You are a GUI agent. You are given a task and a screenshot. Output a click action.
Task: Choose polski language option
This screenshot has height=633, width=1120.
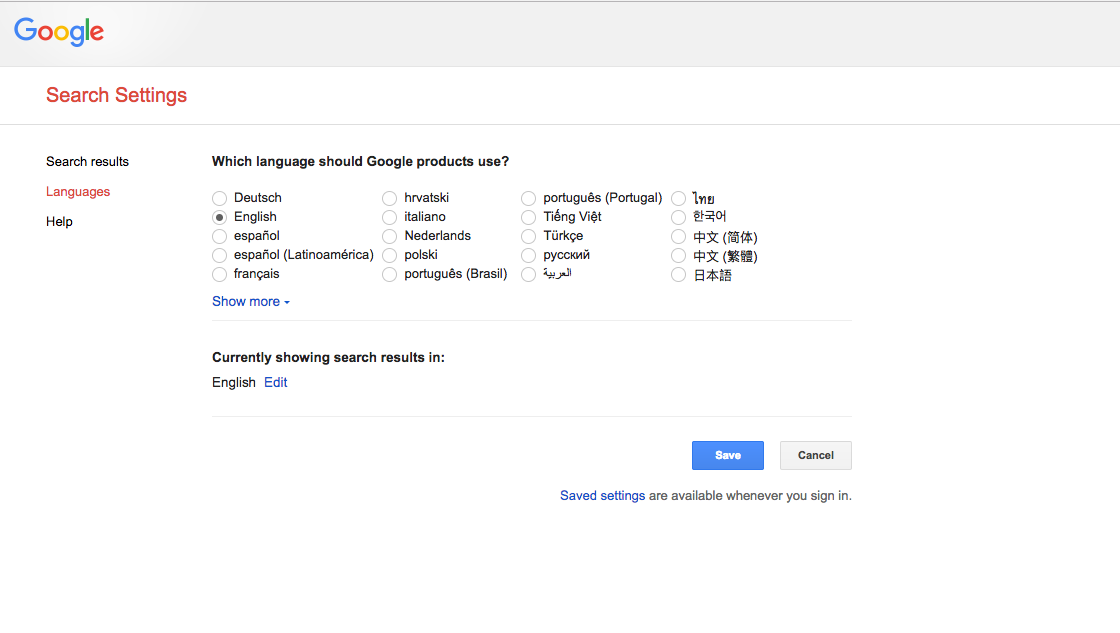(x=389, y=255)
